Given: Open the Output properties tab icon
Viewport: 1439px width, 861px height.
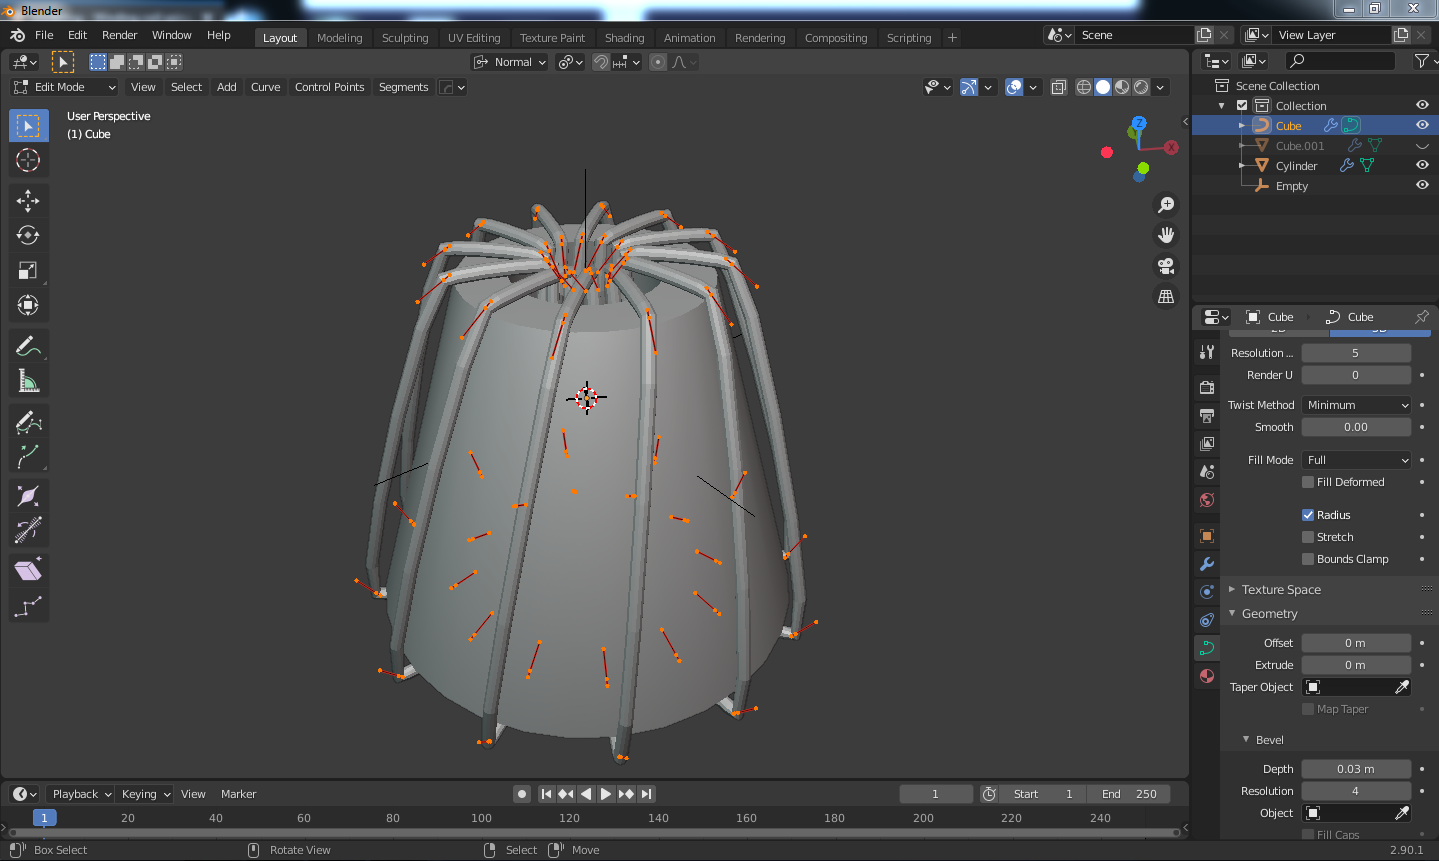Looking at the screenshot, I should [1207, 415].
